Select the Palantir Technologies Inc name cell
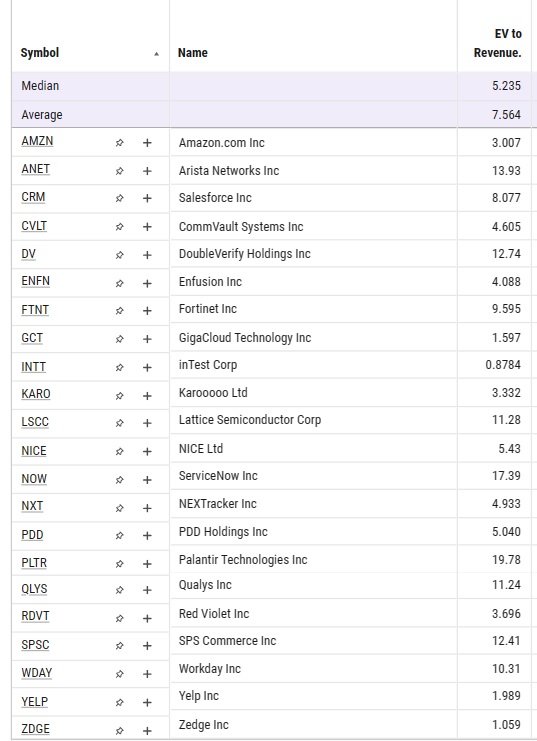The width and height of the screenshot is (537, 741). pos(243,560)
